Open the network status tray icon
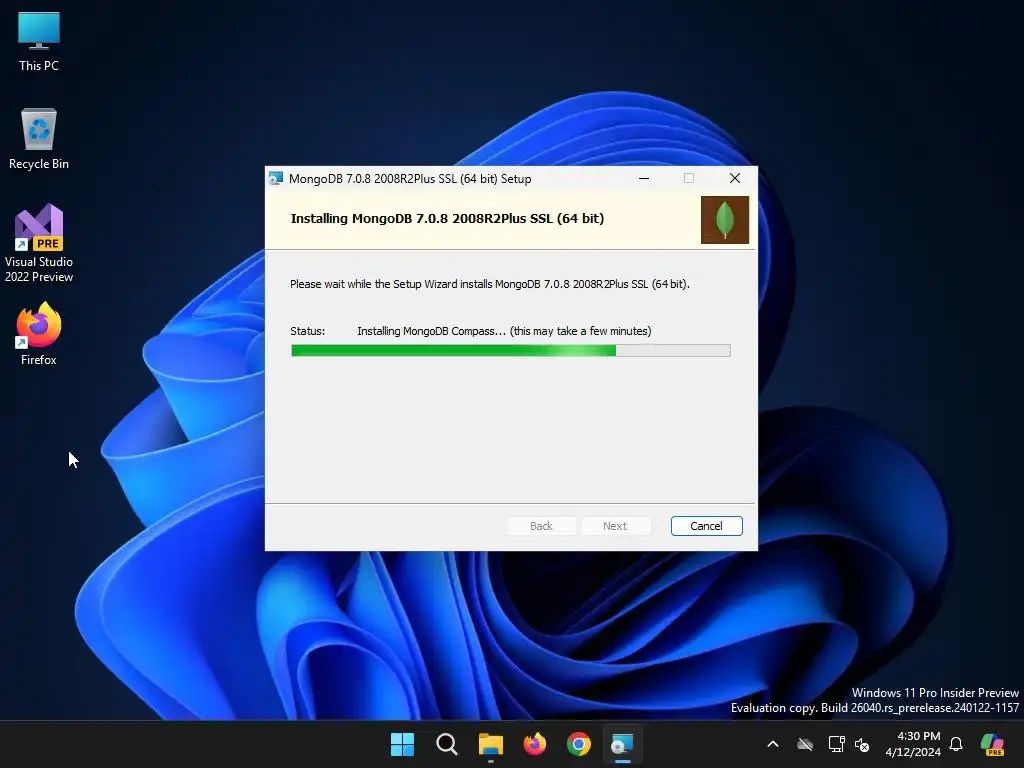Viewport: 1024px width, 768px height. click(836, 744)
